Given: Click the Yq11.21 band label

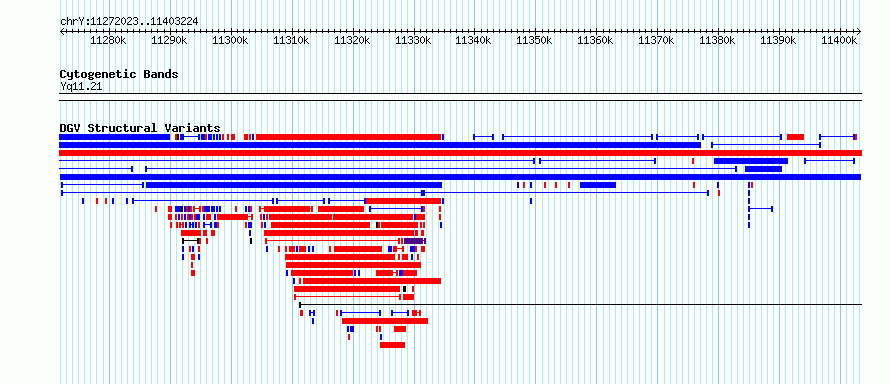Looking at the screenshot, I should [x=81, y=87].
